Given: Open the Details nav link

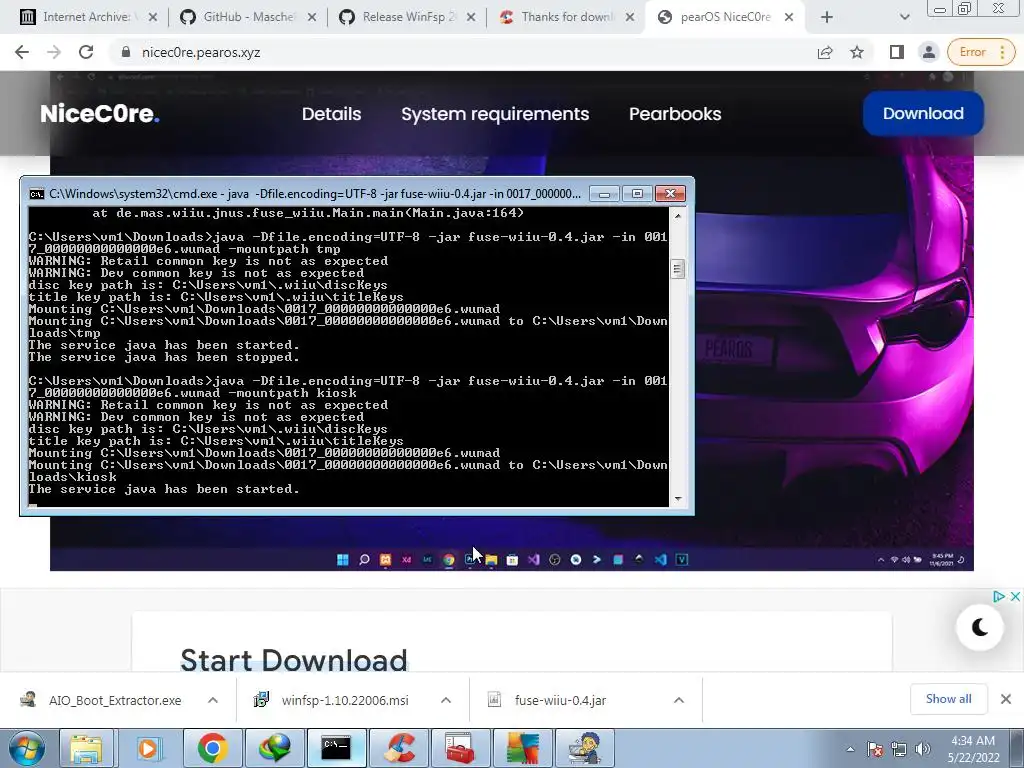Looking at the screenshot, I should (x=331, y=114).
